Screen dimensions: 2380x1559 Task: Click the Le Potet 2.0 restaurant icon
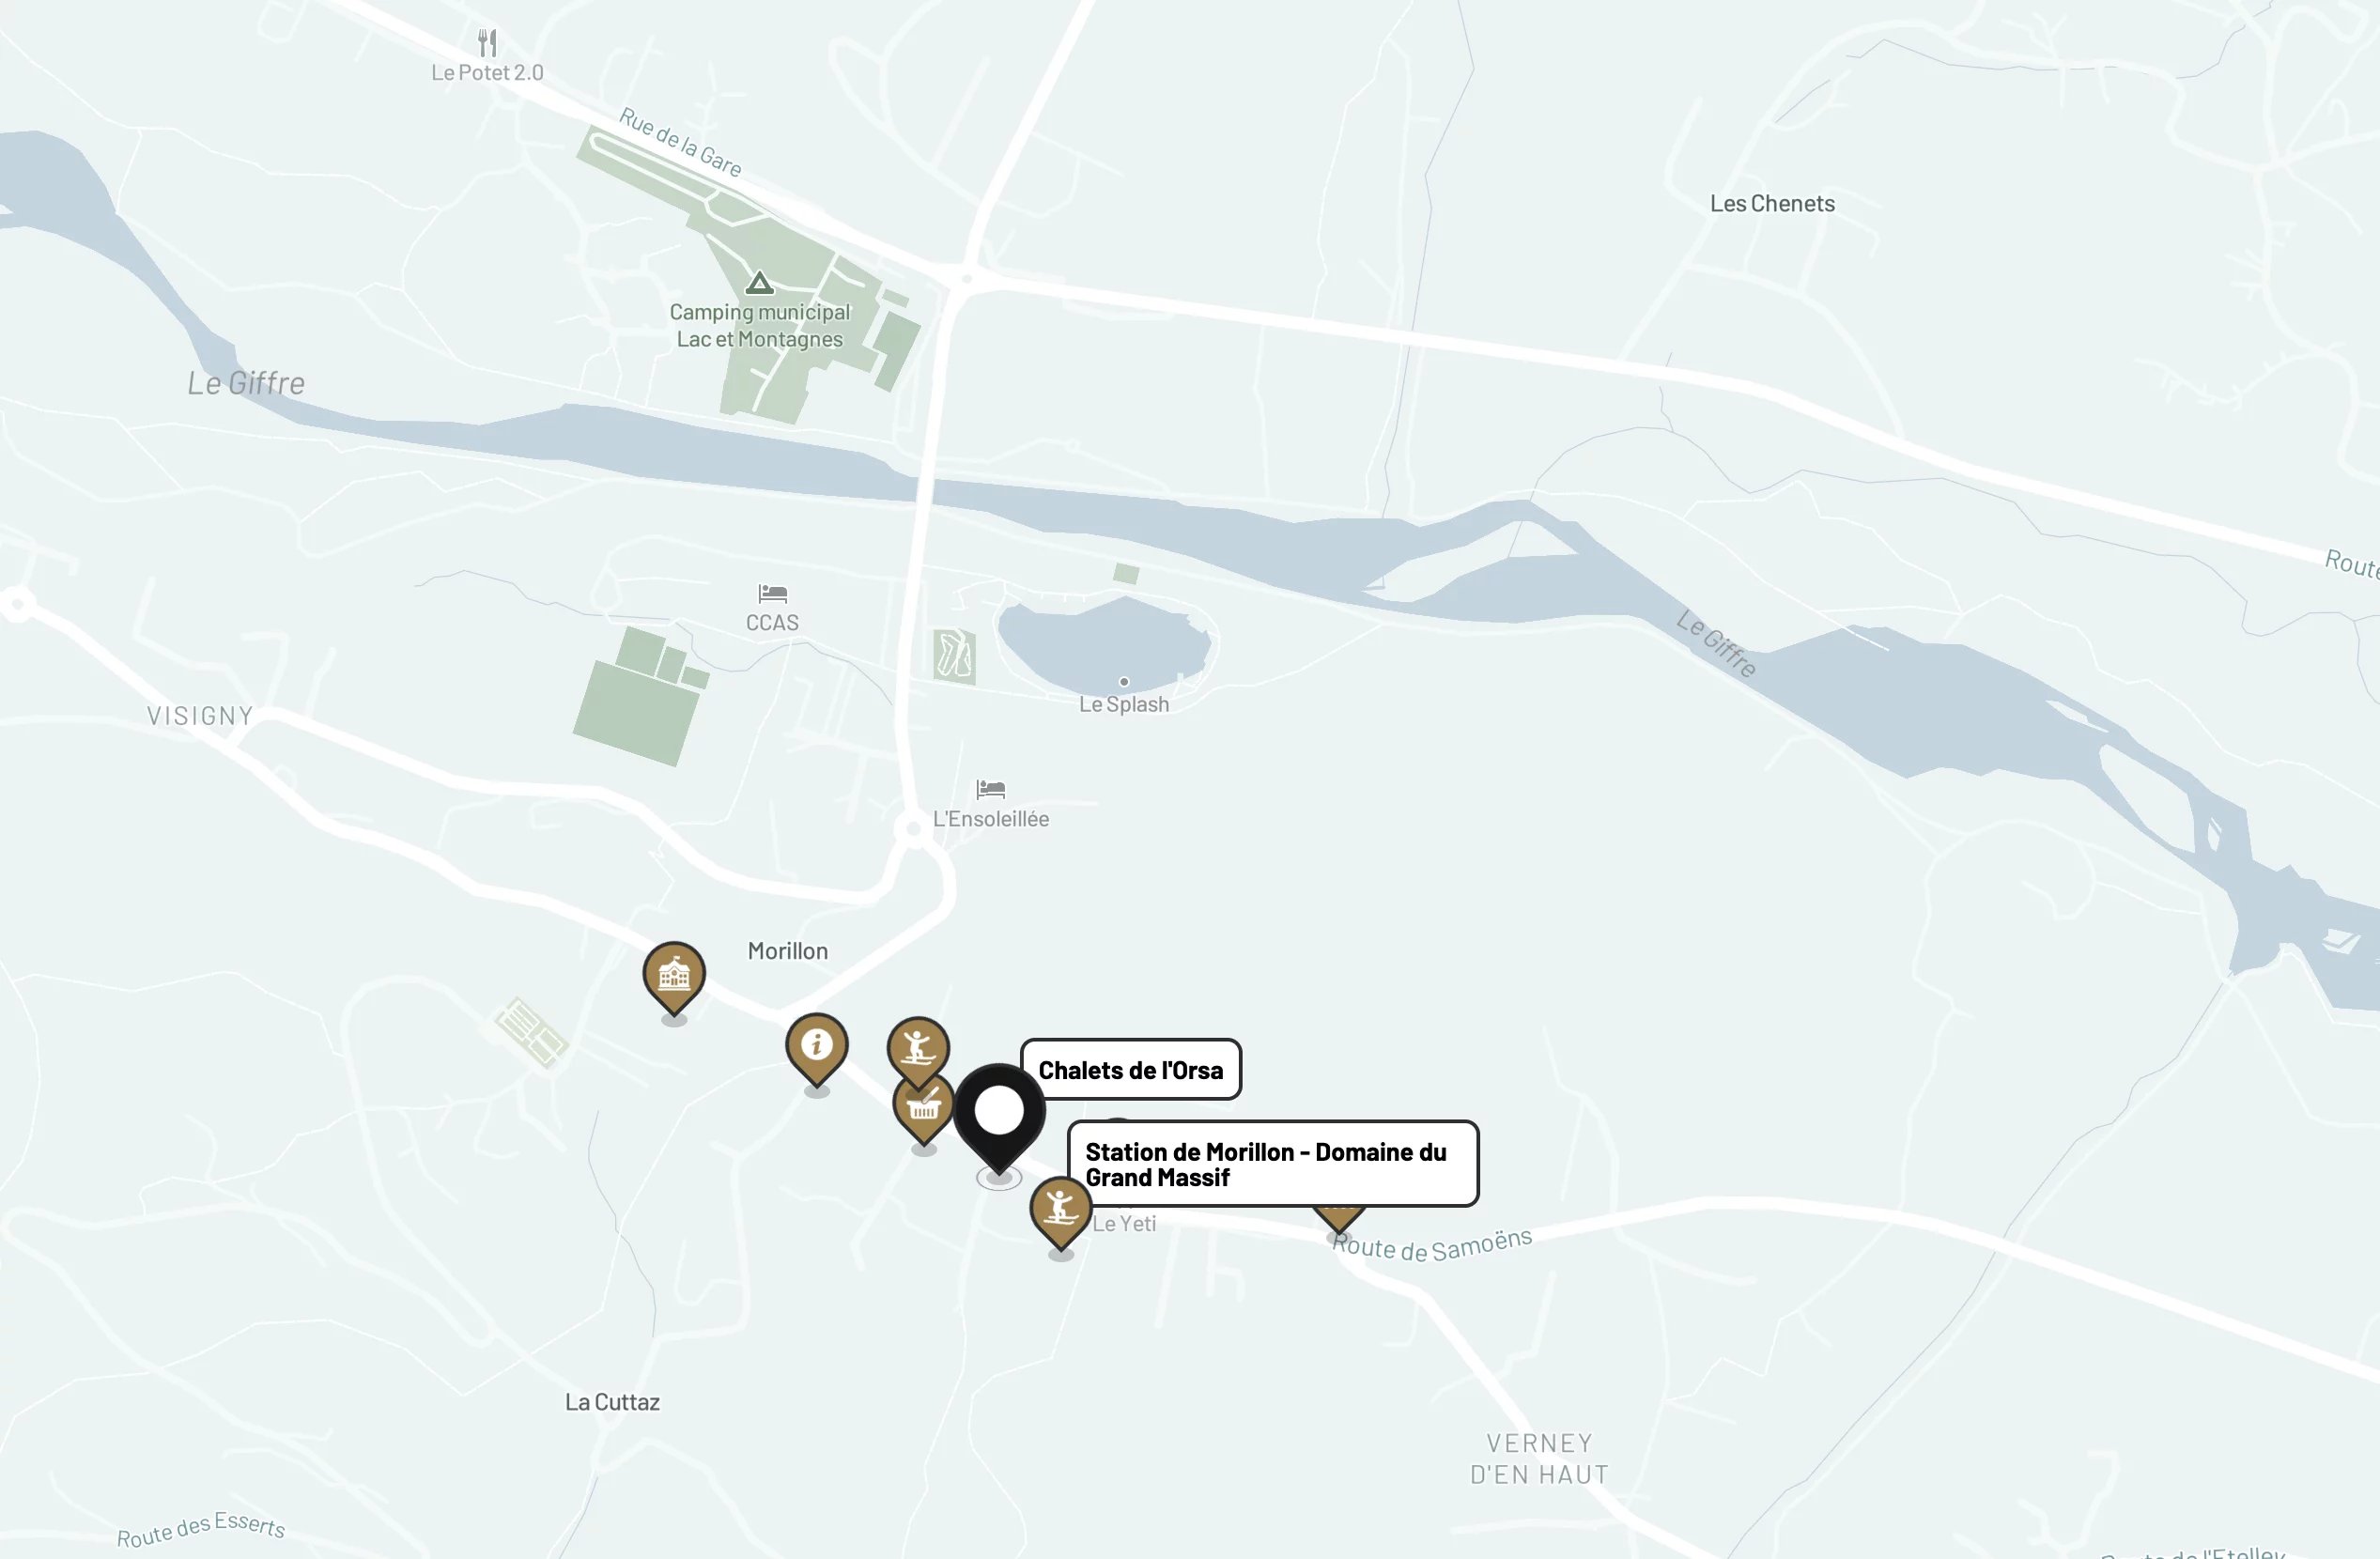coord(487,43)
